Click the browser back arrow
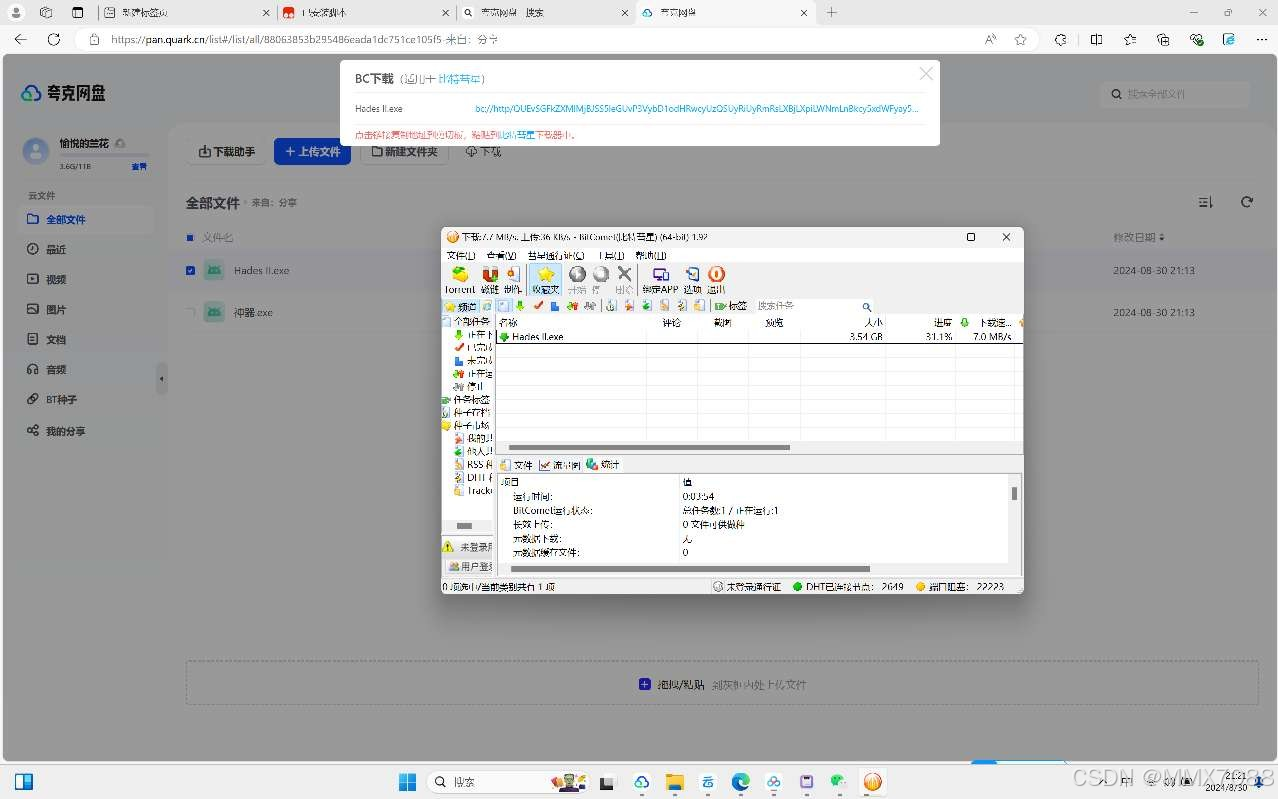1278x799 pixels. pos(20,39)
